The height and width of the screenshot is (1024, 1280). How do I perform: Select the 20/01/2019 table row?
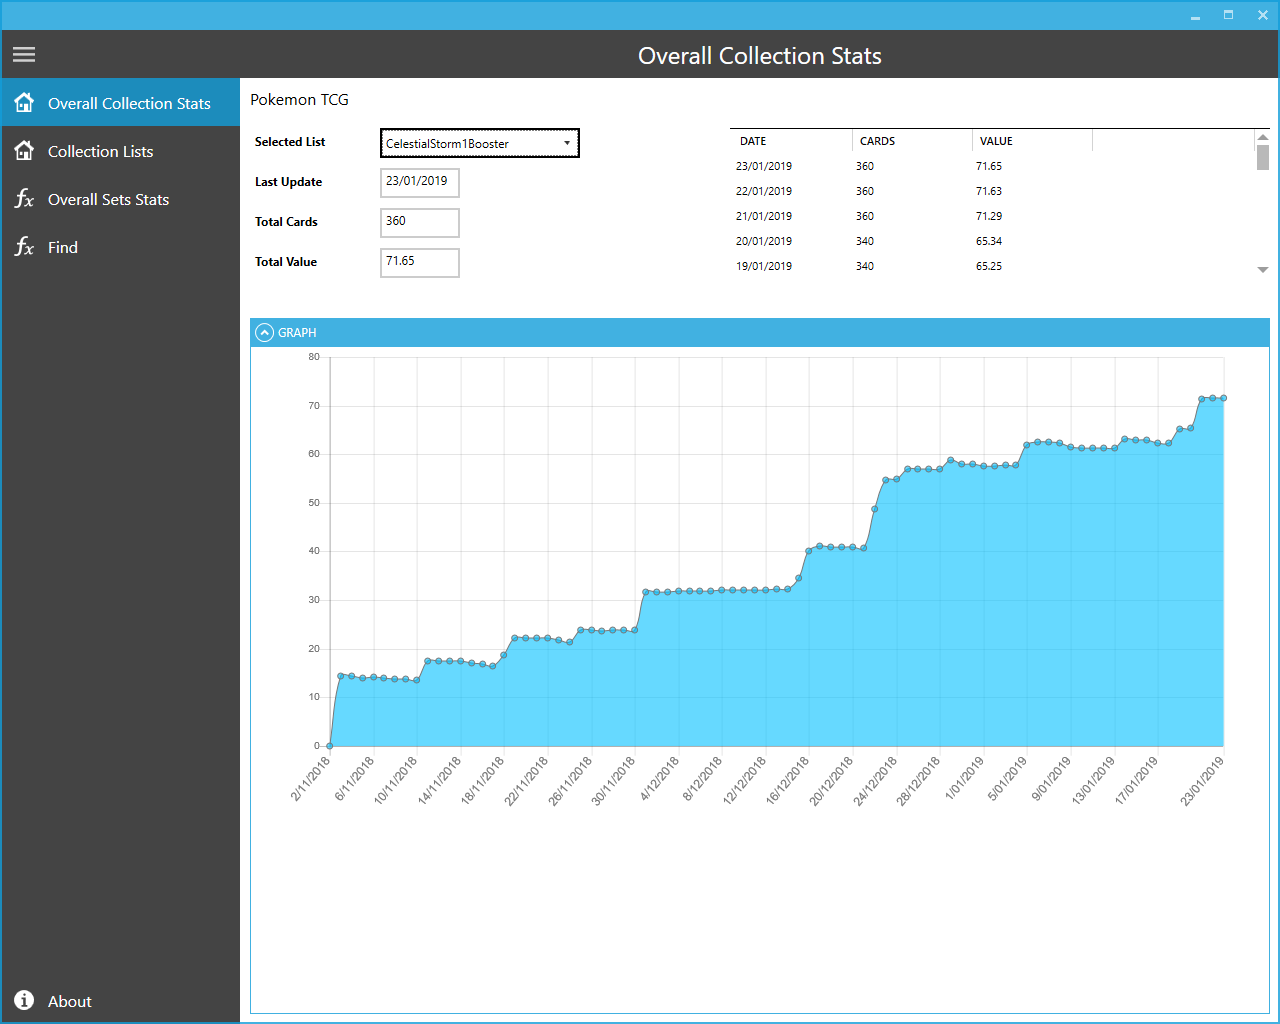(992, 241)
